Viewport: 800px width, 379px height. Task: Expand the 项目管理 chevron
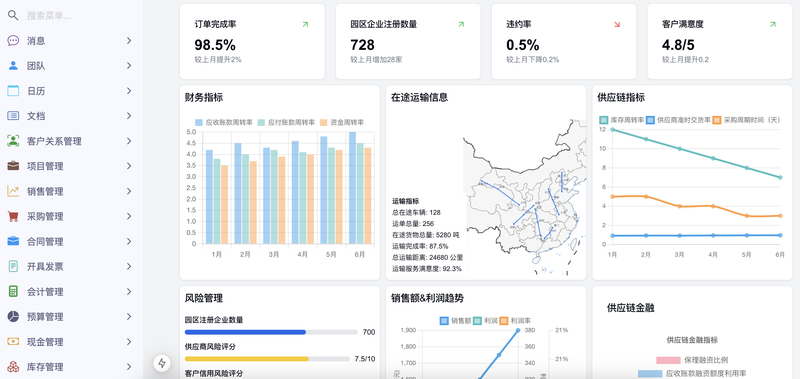coord(129,166)
